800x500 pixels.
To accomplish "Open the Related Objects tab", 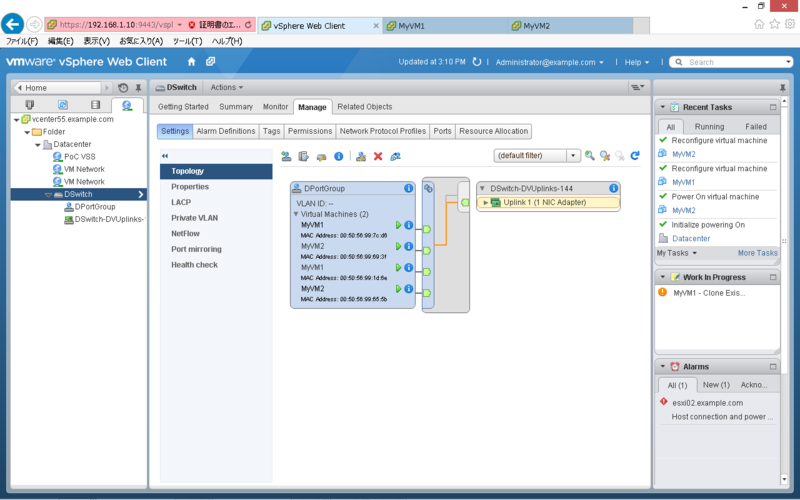I will point(365,107).
